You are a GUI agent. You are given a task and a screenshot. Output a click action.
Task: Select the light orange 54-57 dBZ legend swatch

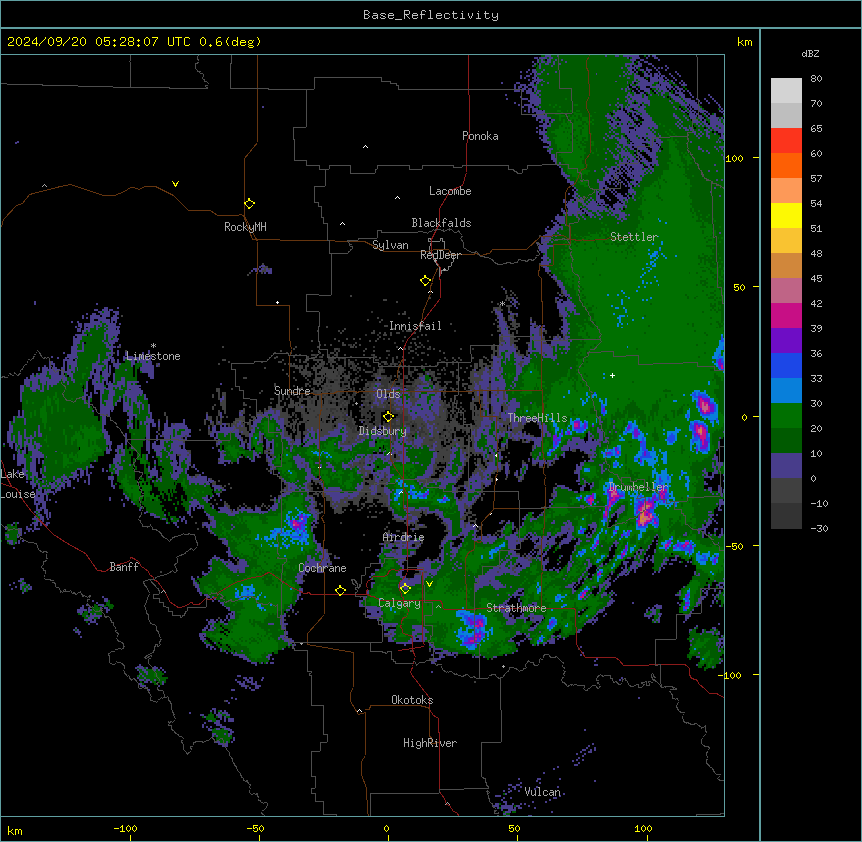786,191
